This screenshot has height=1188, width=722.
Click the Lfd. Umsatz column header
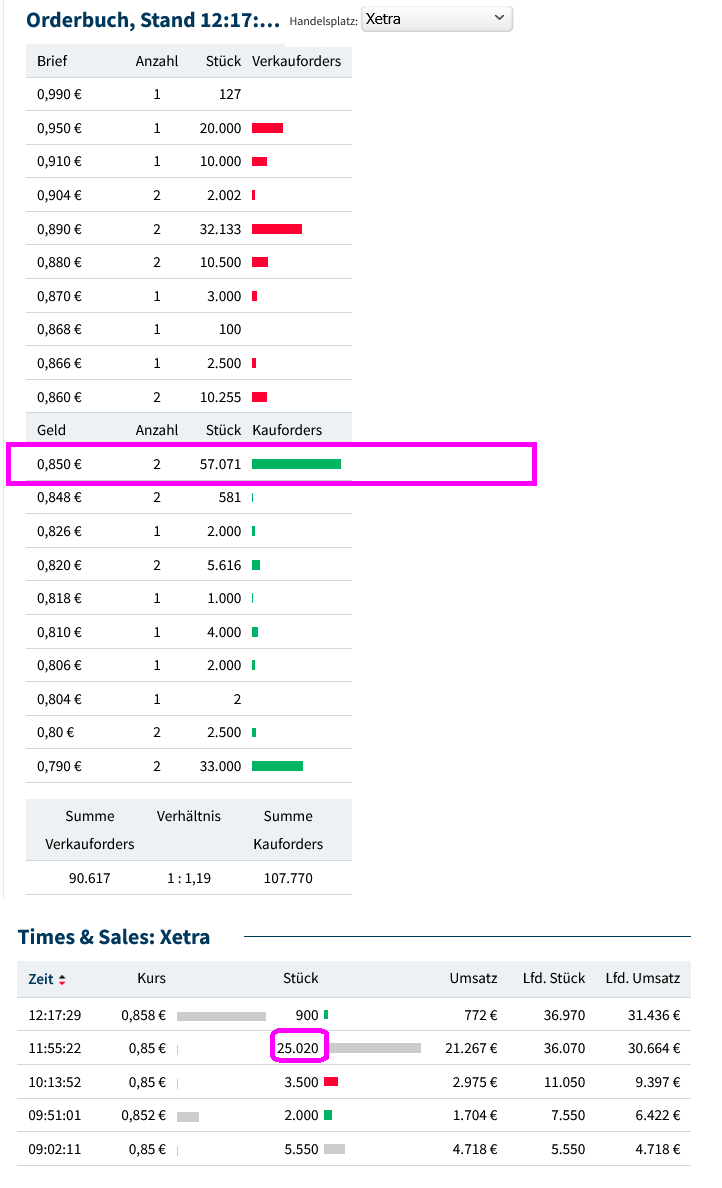tap(642, 979)
